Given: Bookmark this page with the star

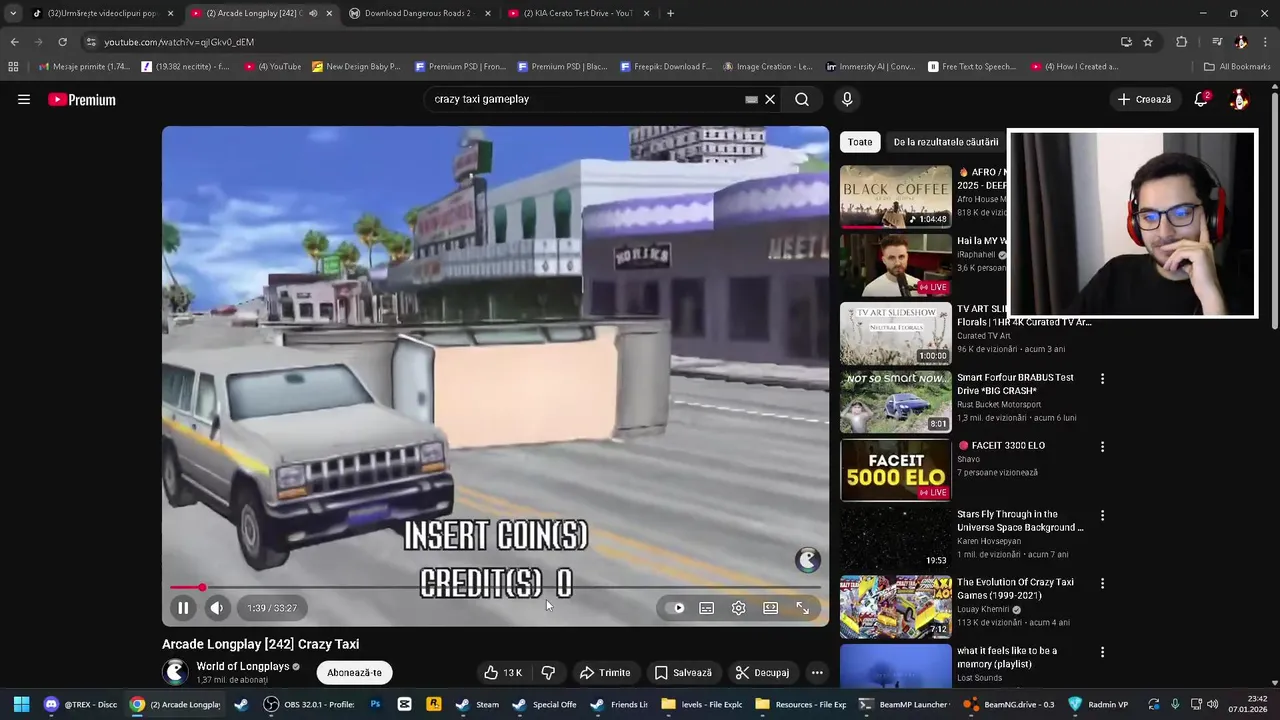Looking at the screenshot, I should 1148,42.
